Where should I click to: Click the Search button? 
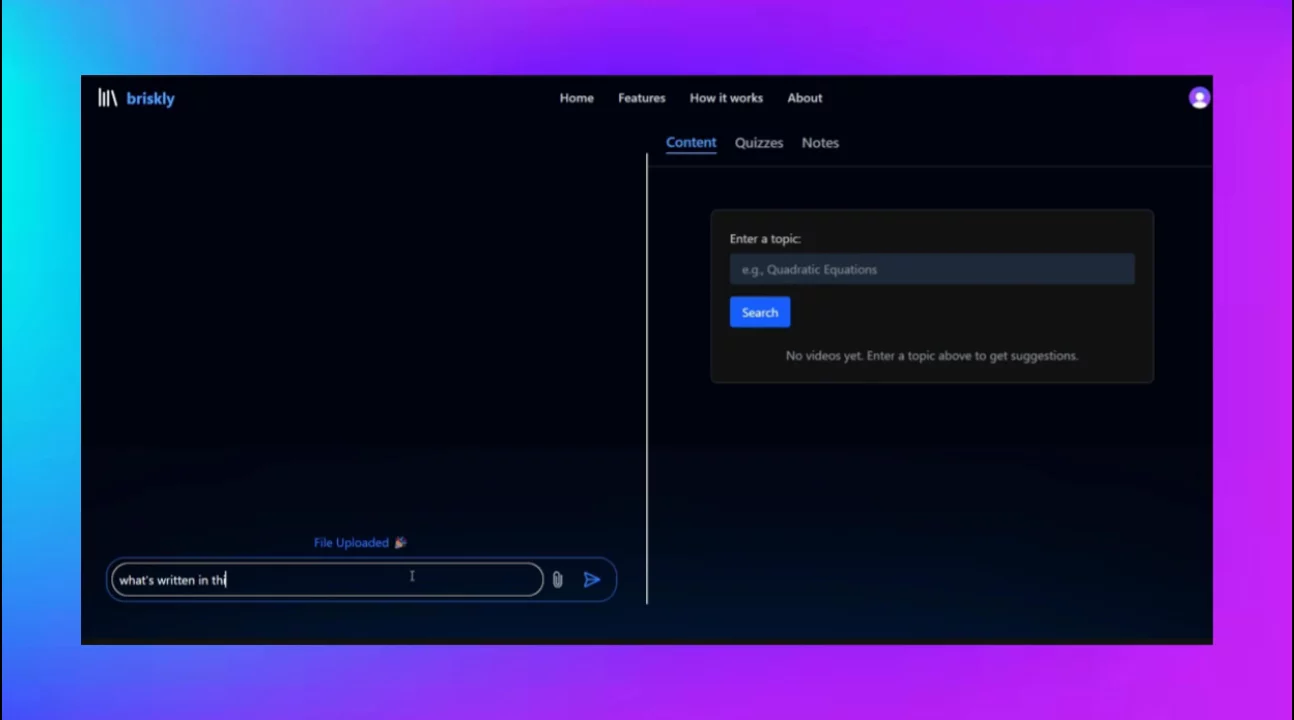pos(760,313)
